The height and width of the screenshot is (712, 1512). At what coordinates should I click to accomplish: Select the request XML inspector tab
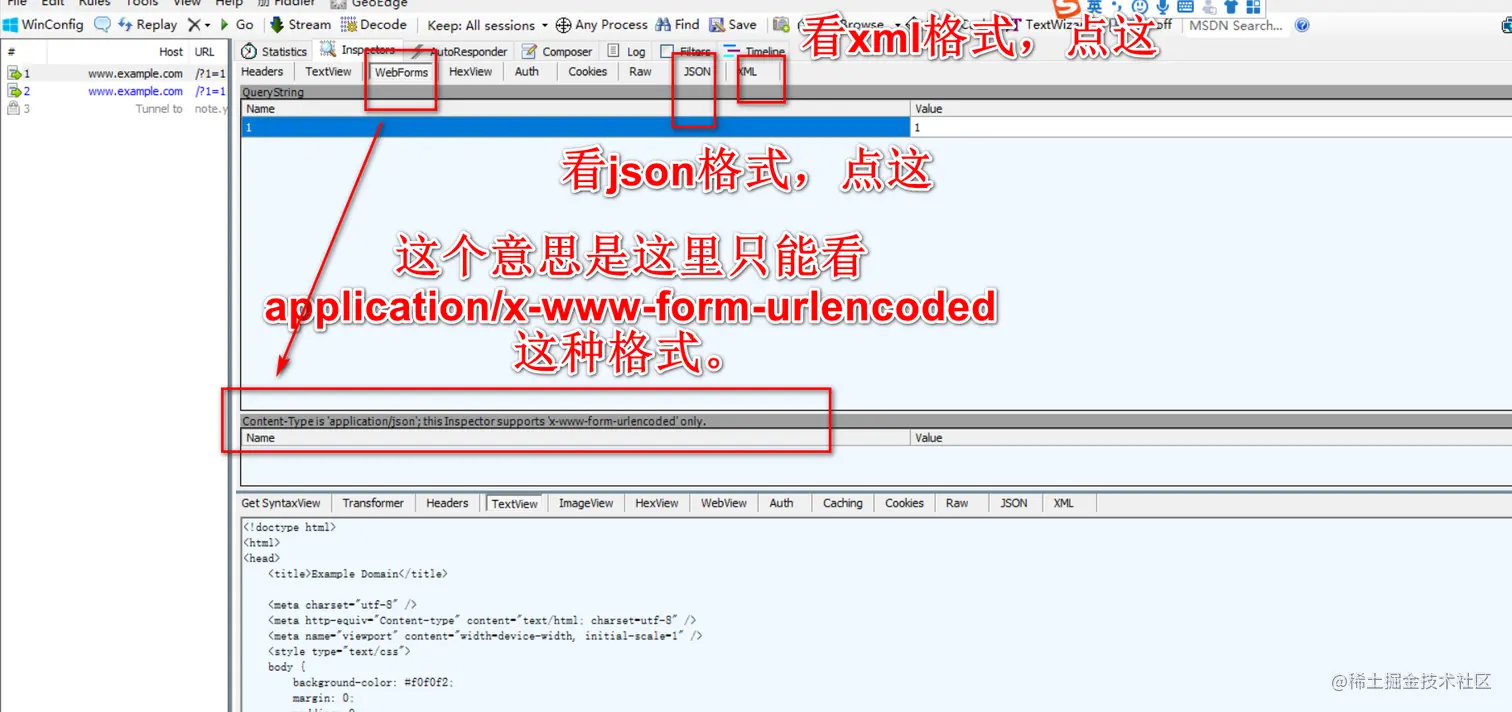748,72
